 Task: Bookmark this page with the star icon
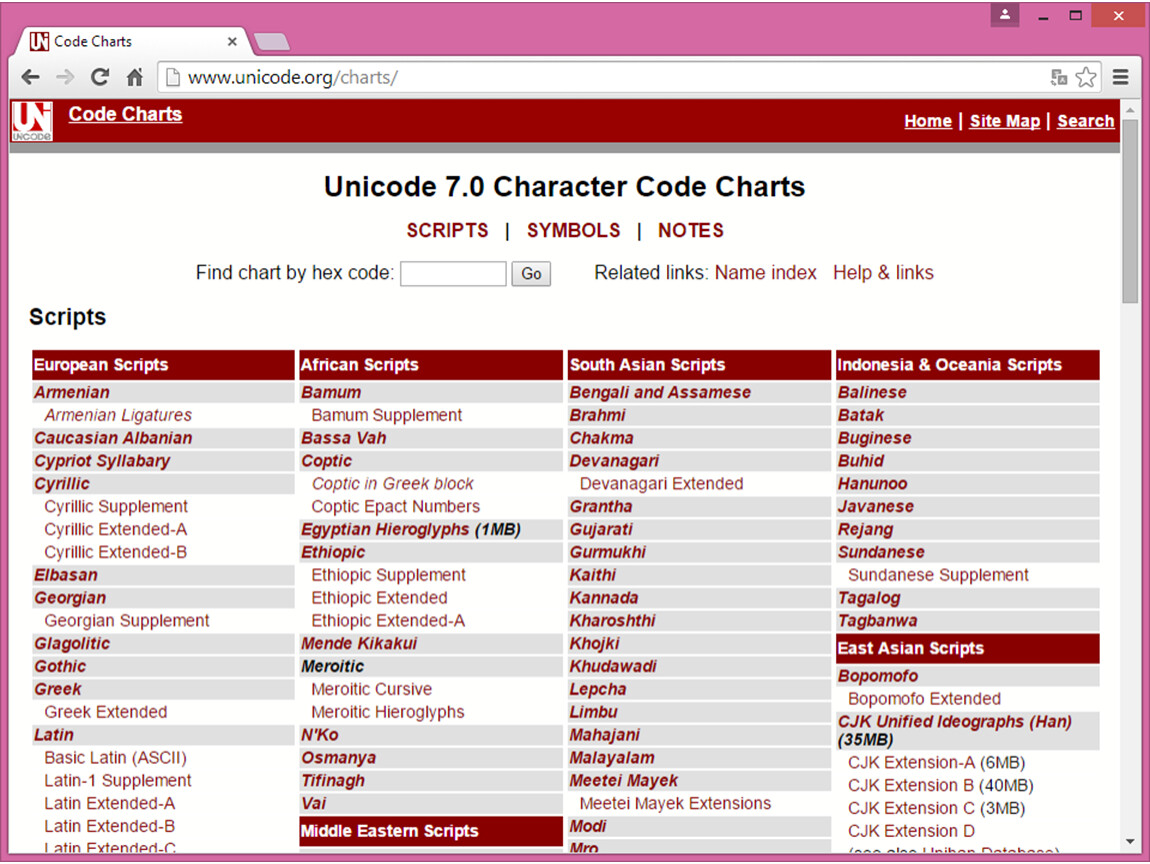click(1086, 77)
